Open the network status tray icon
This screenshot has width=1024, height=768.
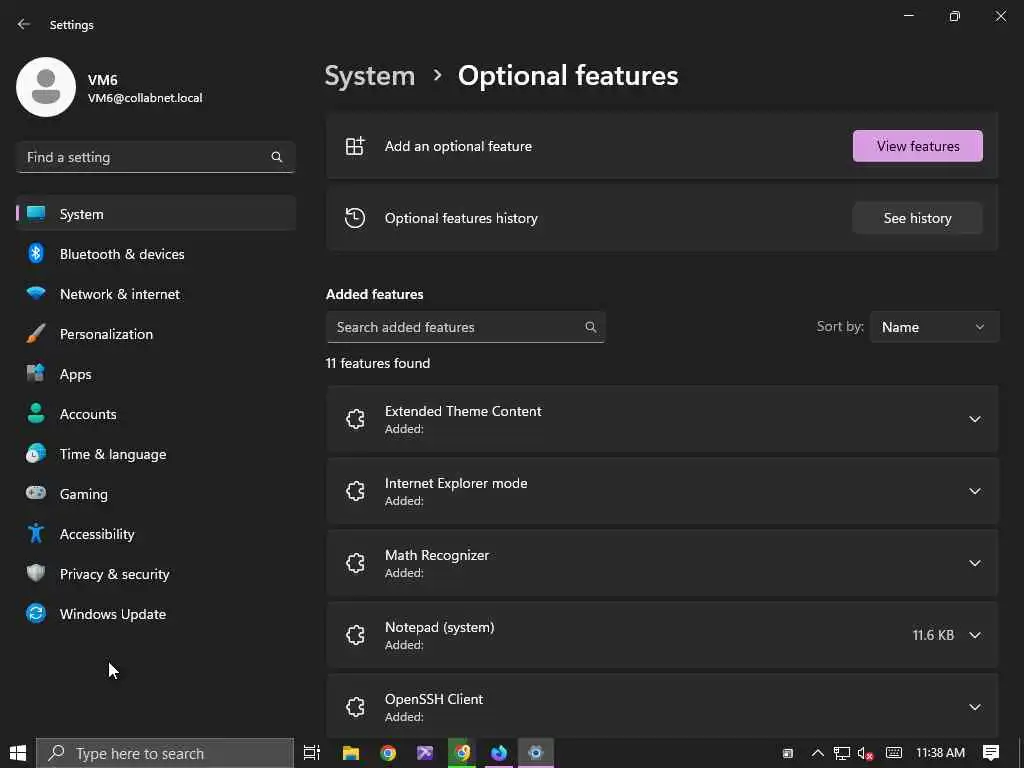click(x=842, y=753)
